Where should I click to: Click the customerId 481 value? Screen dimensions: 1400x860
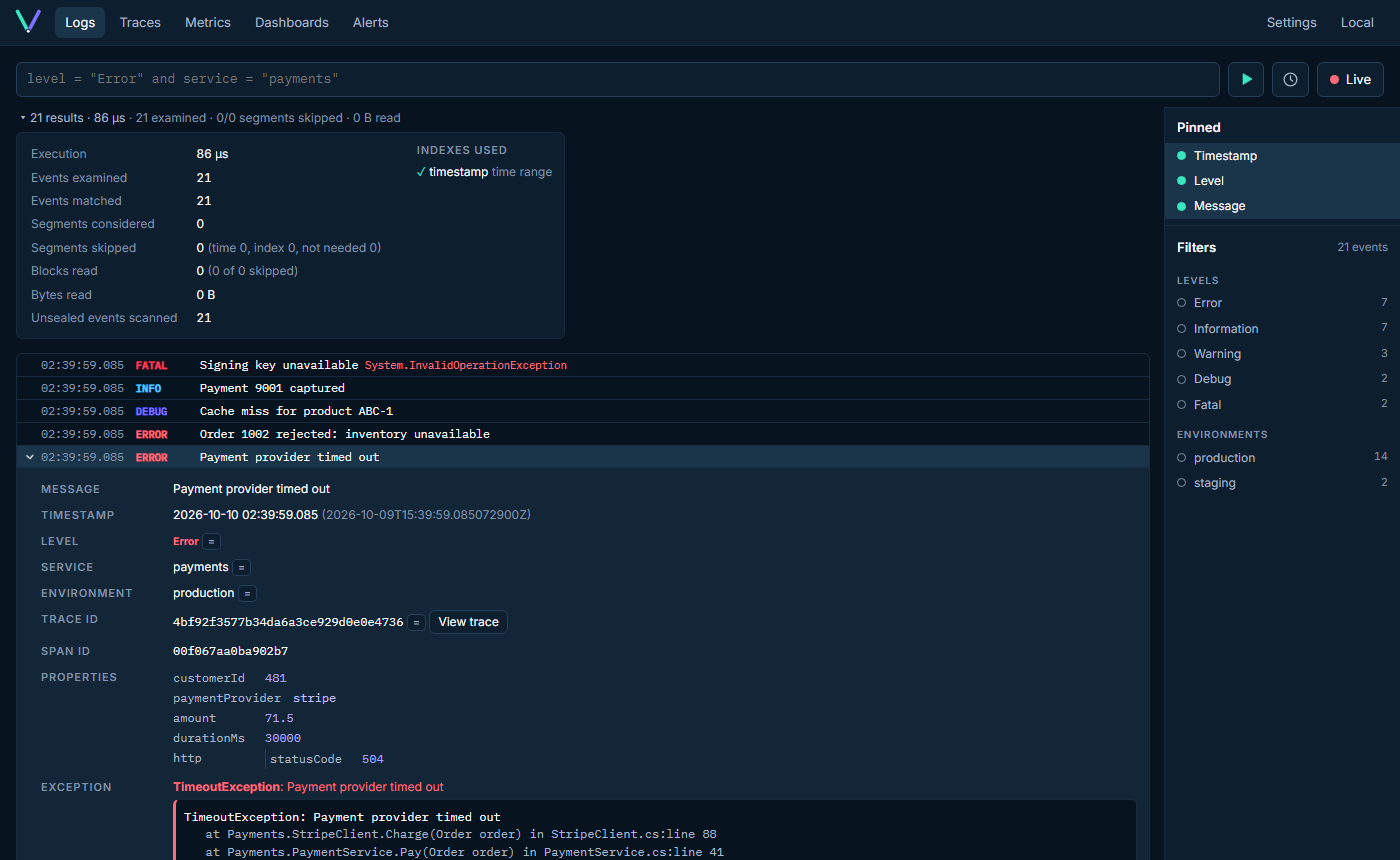pos(275,678)
